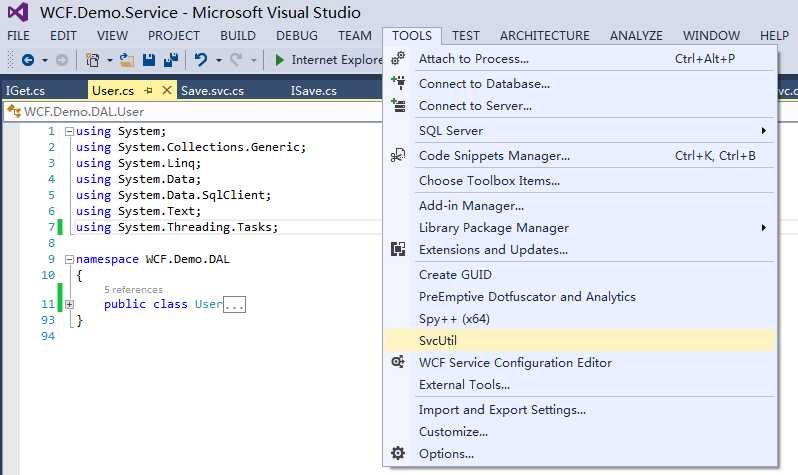Screen dimensions: 798x475
Task: Choose Options at bottom of Tools menu
Action: [x=446, y=454]
